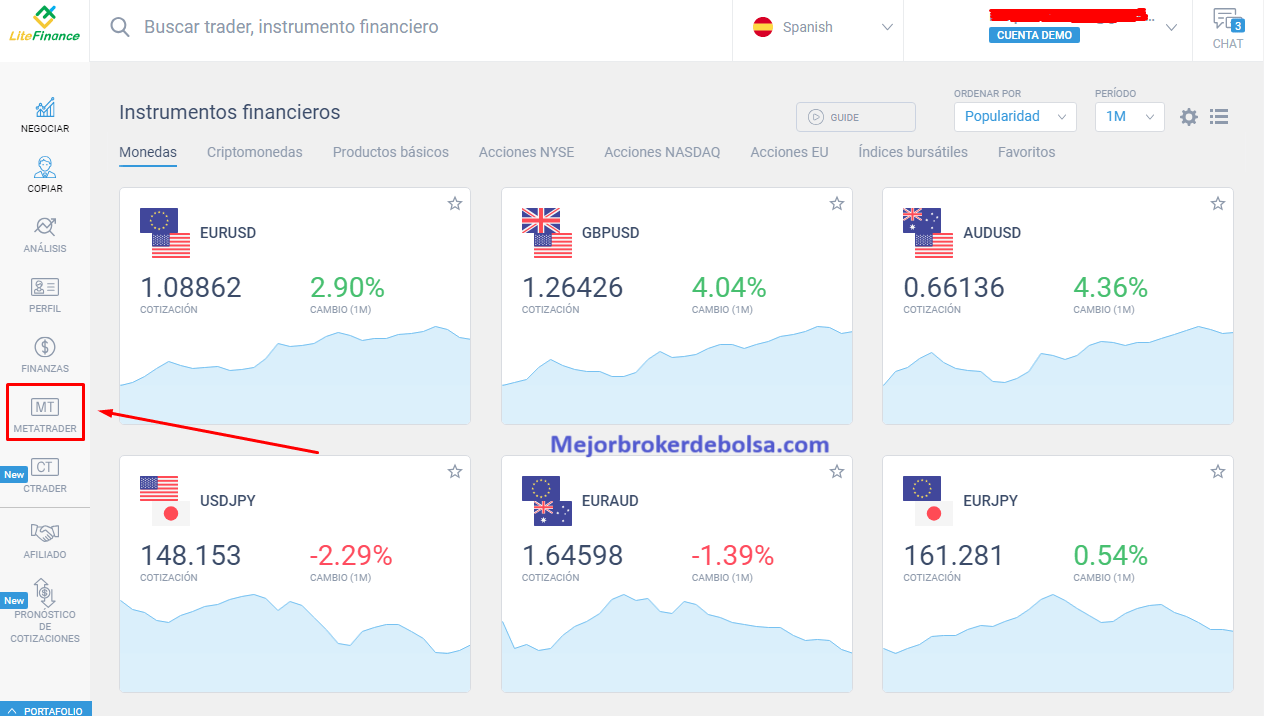1264x716 pixels.
Task: Click the GUIDE button
Action: 856,117
